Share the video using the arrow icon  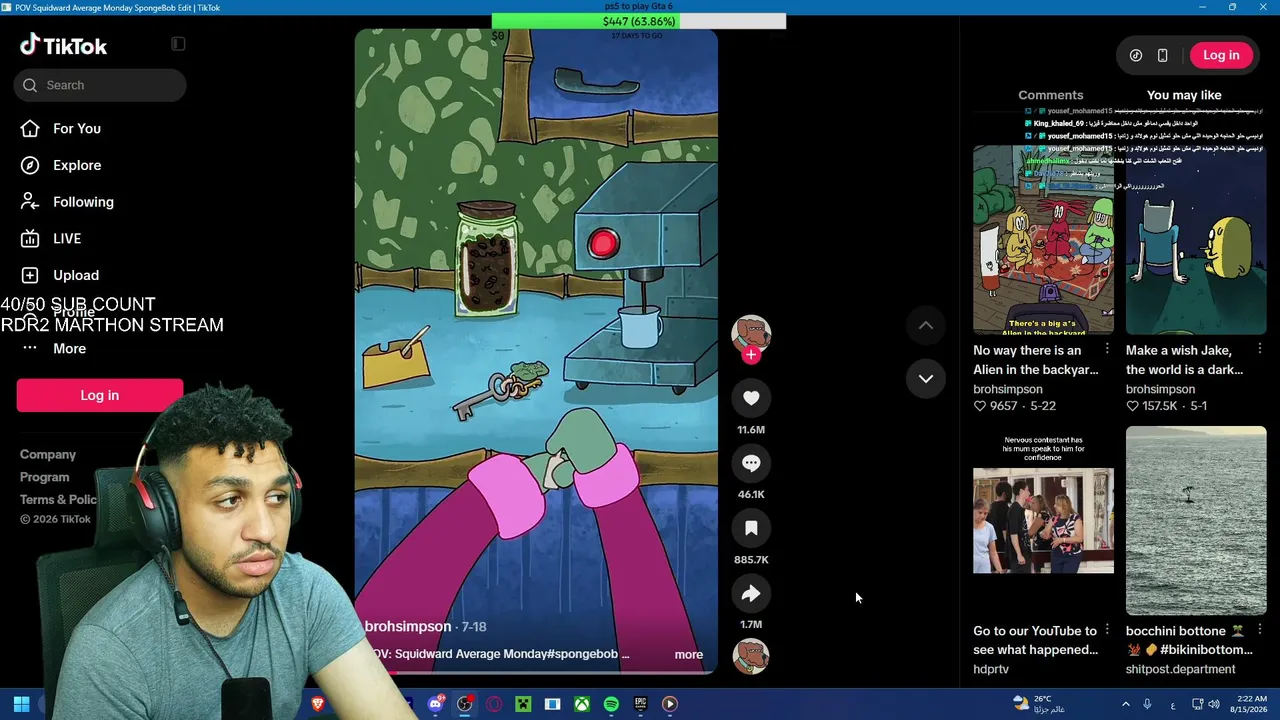point(751,594)
